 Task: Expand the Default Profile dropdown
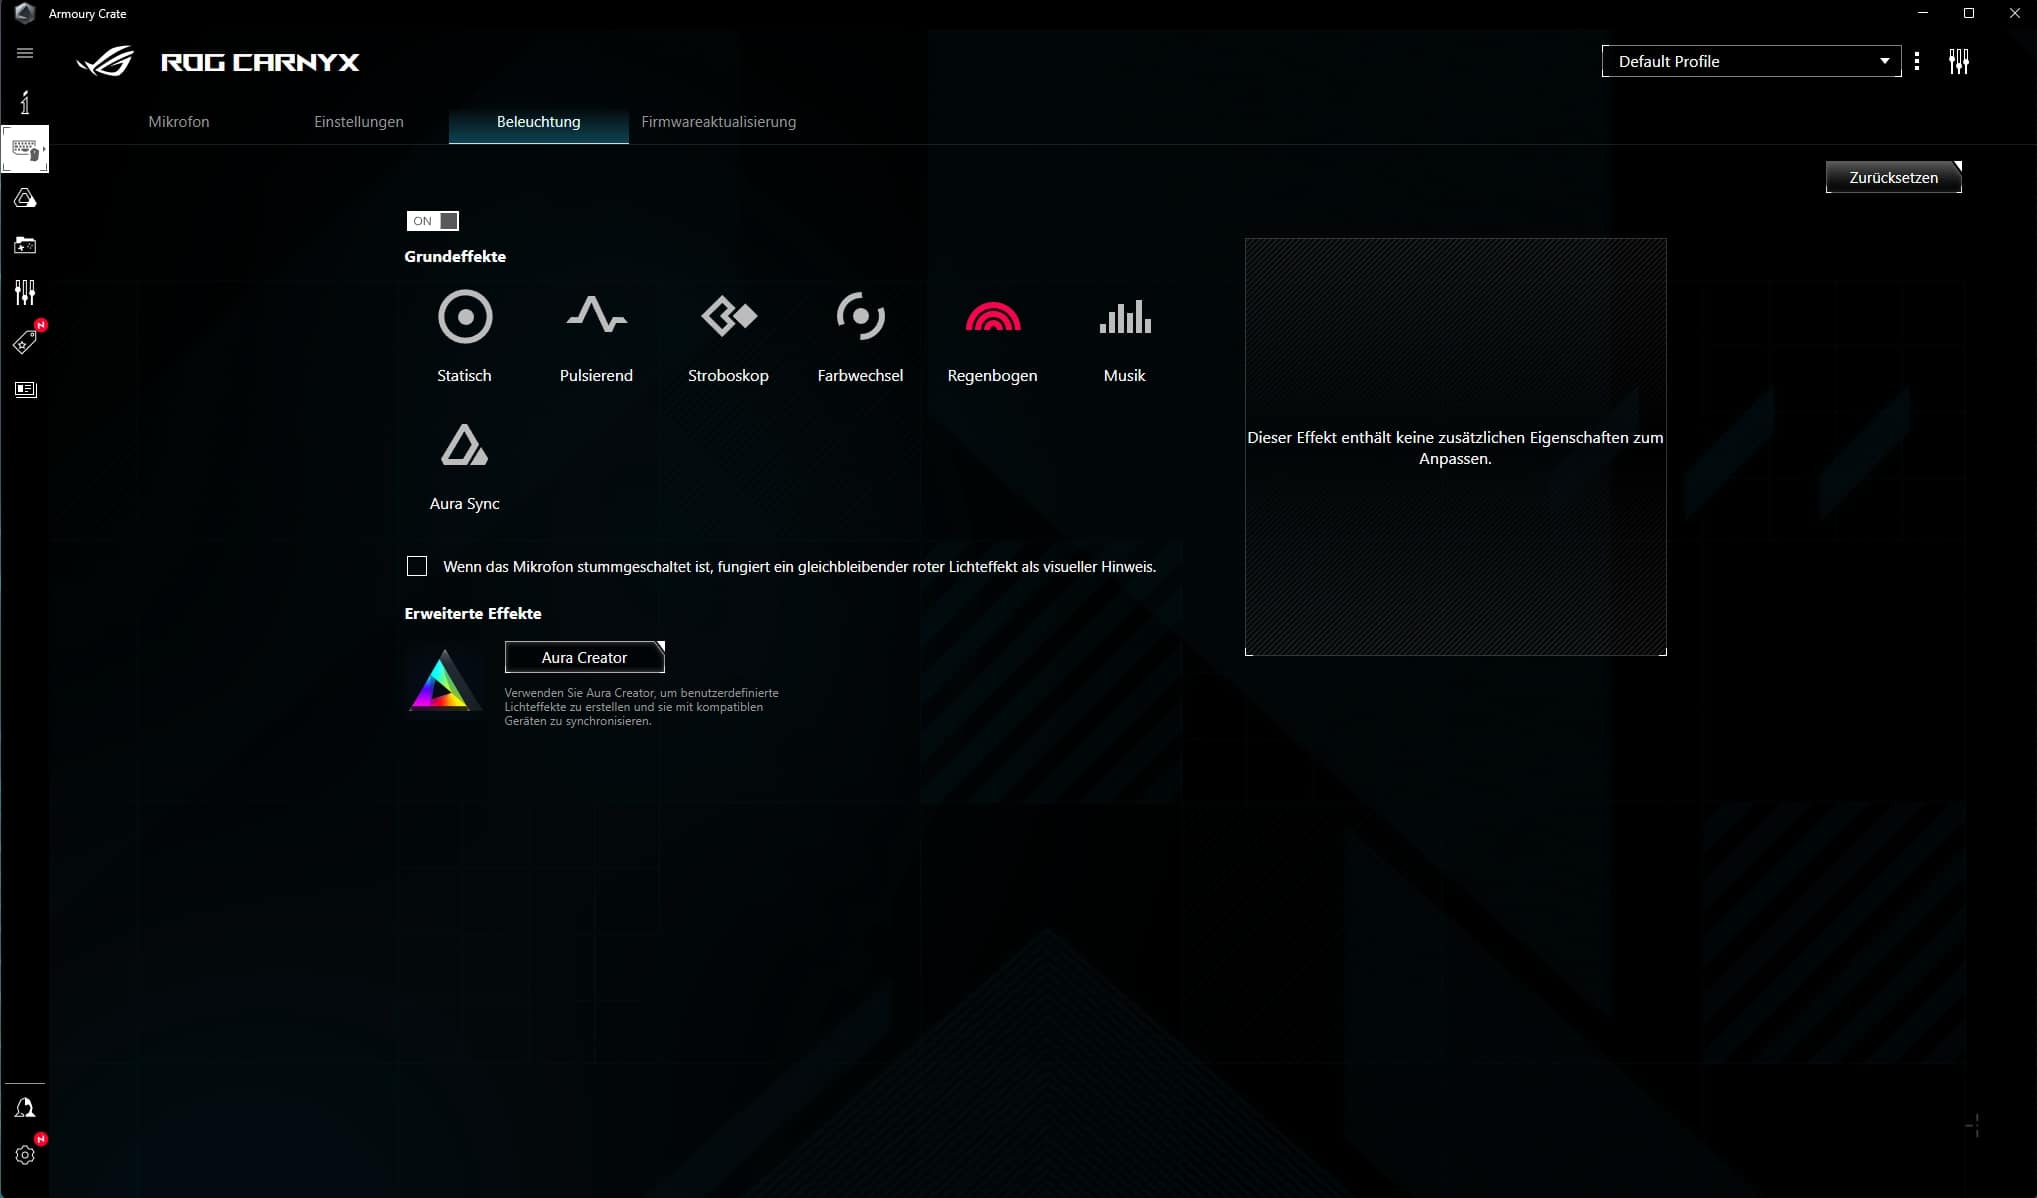[1751, 61]
